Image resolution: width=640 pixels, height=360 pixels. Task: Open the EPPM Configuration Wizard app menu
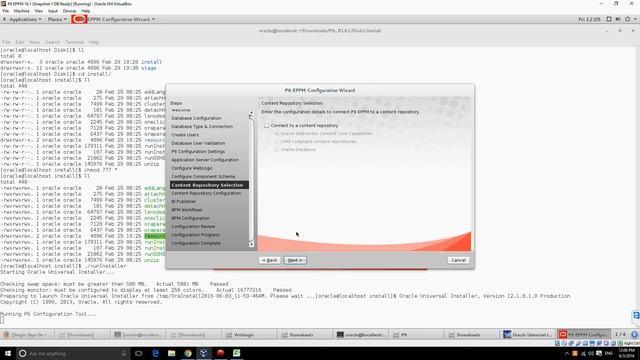pyautogui.click(x=121, y=19)
